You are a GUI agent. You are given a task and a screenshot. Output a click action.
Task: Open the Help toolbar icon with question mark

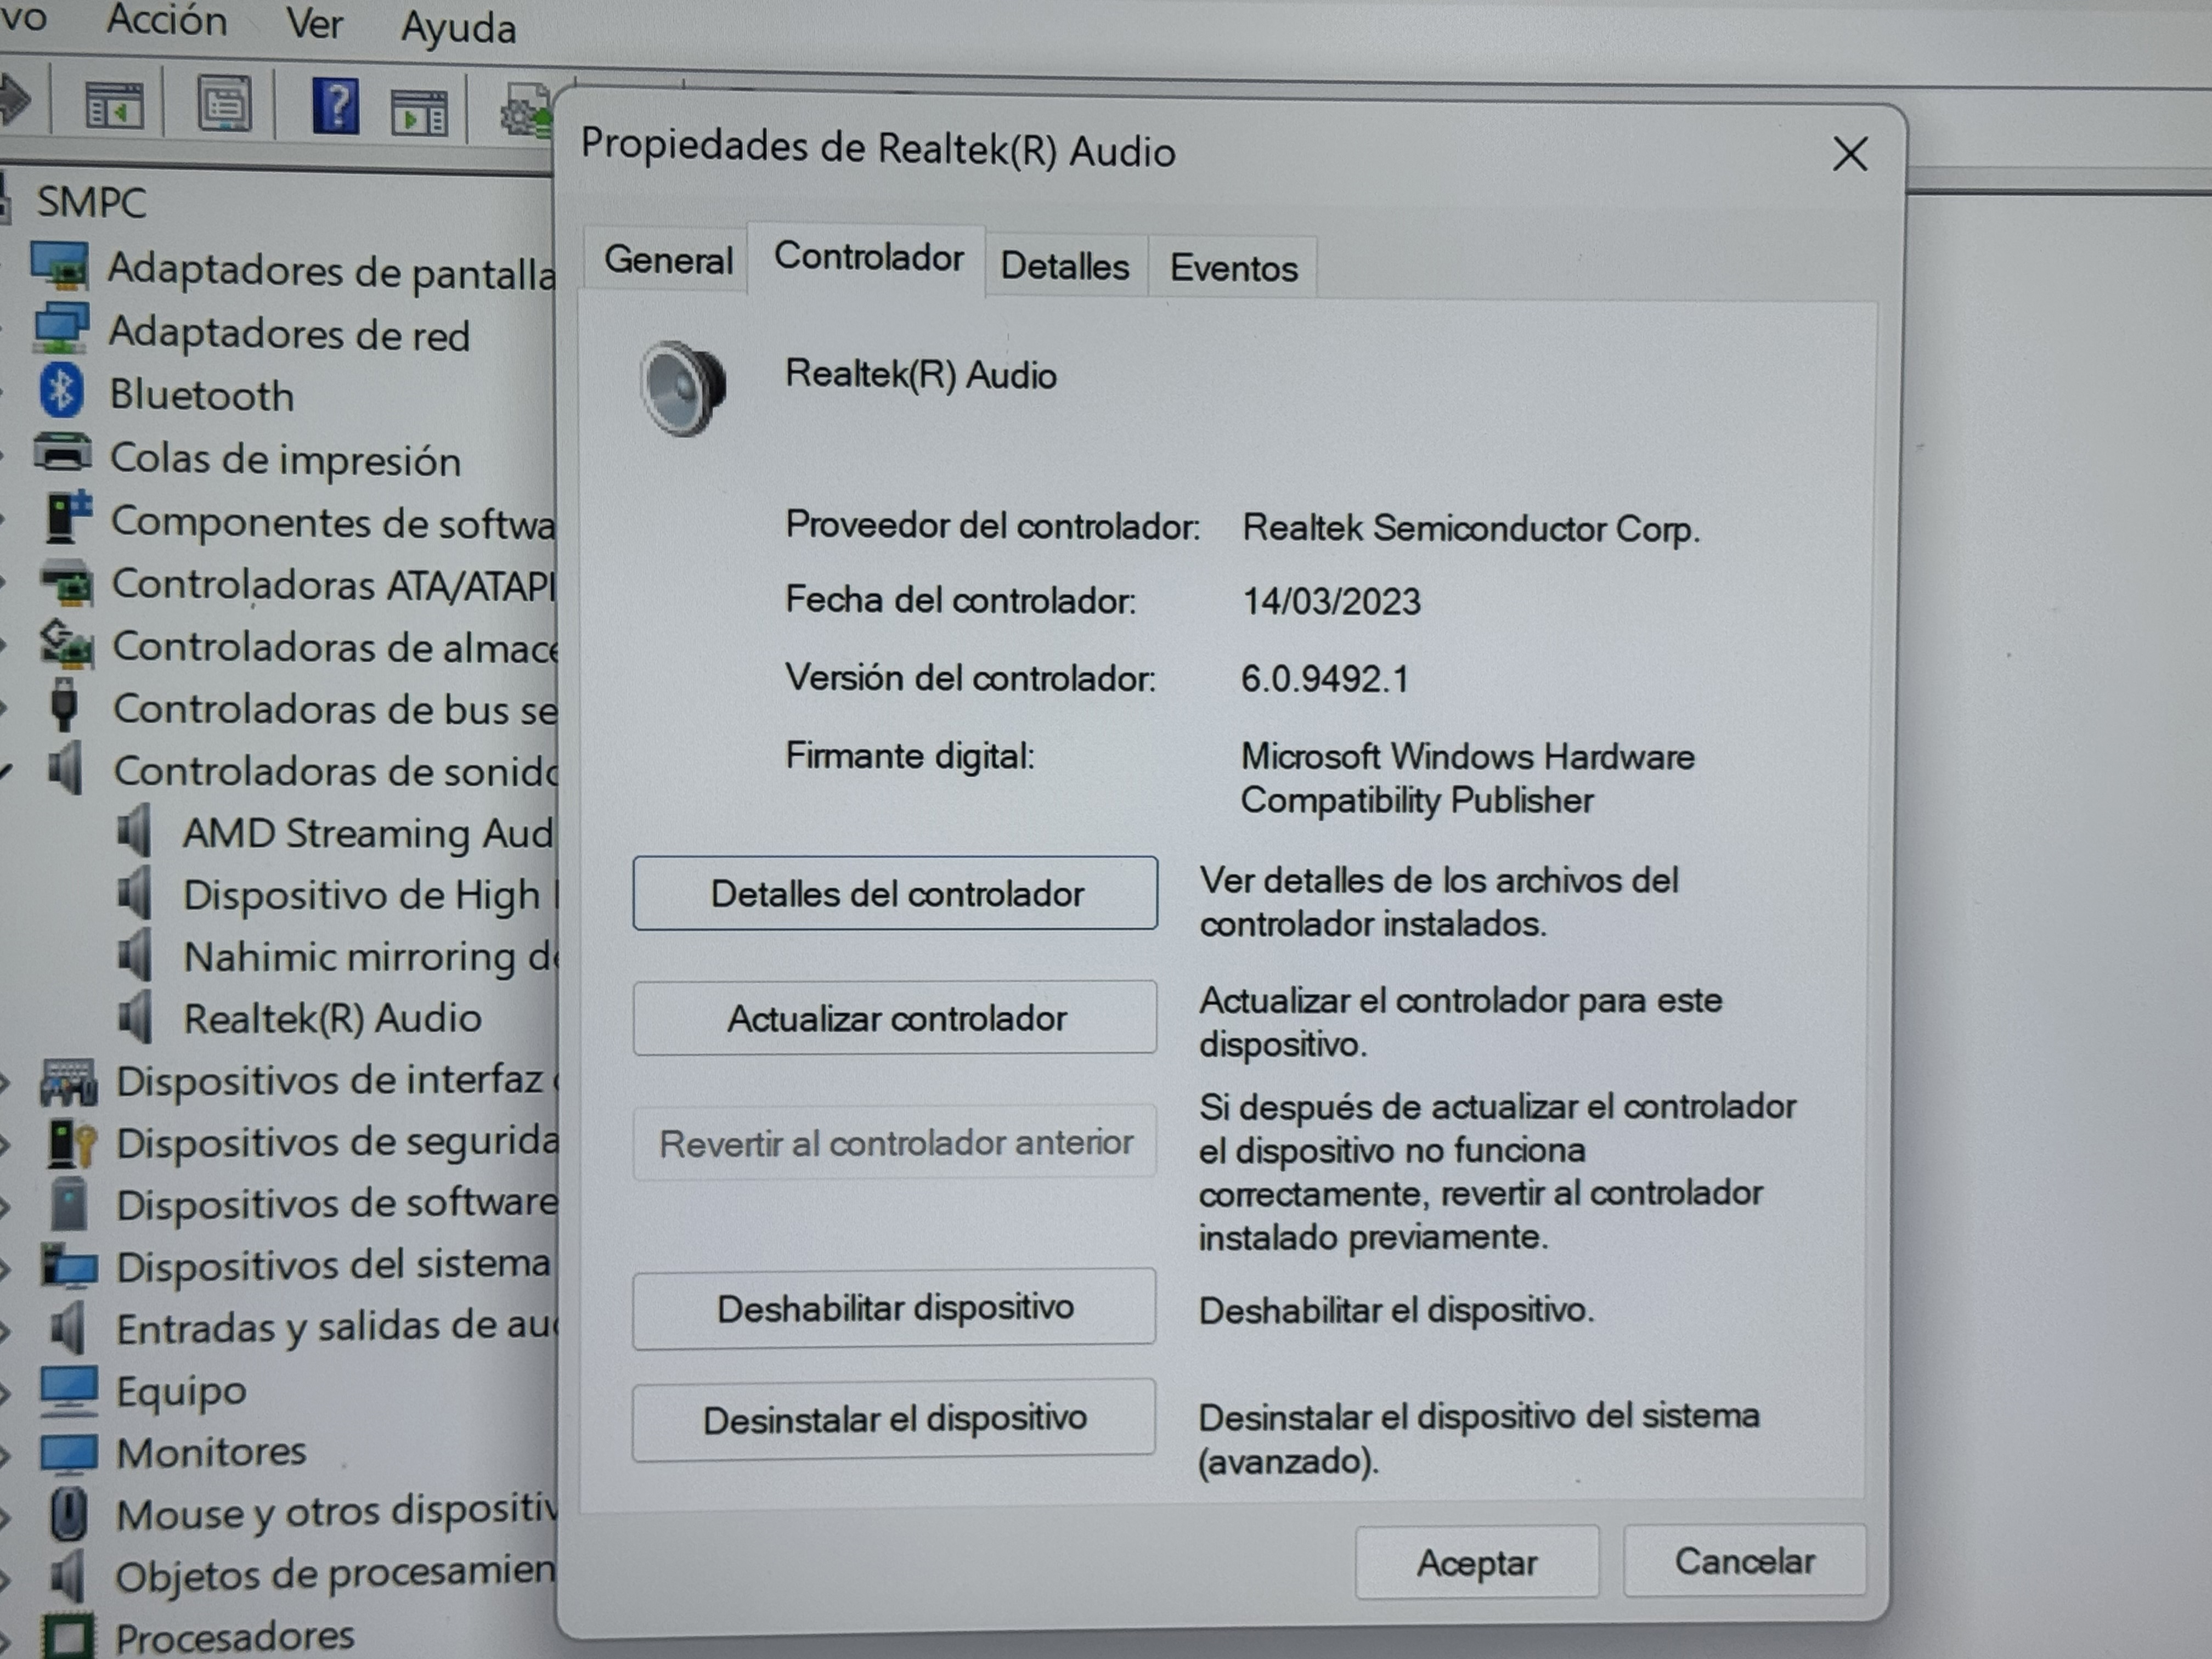(336, 106)
